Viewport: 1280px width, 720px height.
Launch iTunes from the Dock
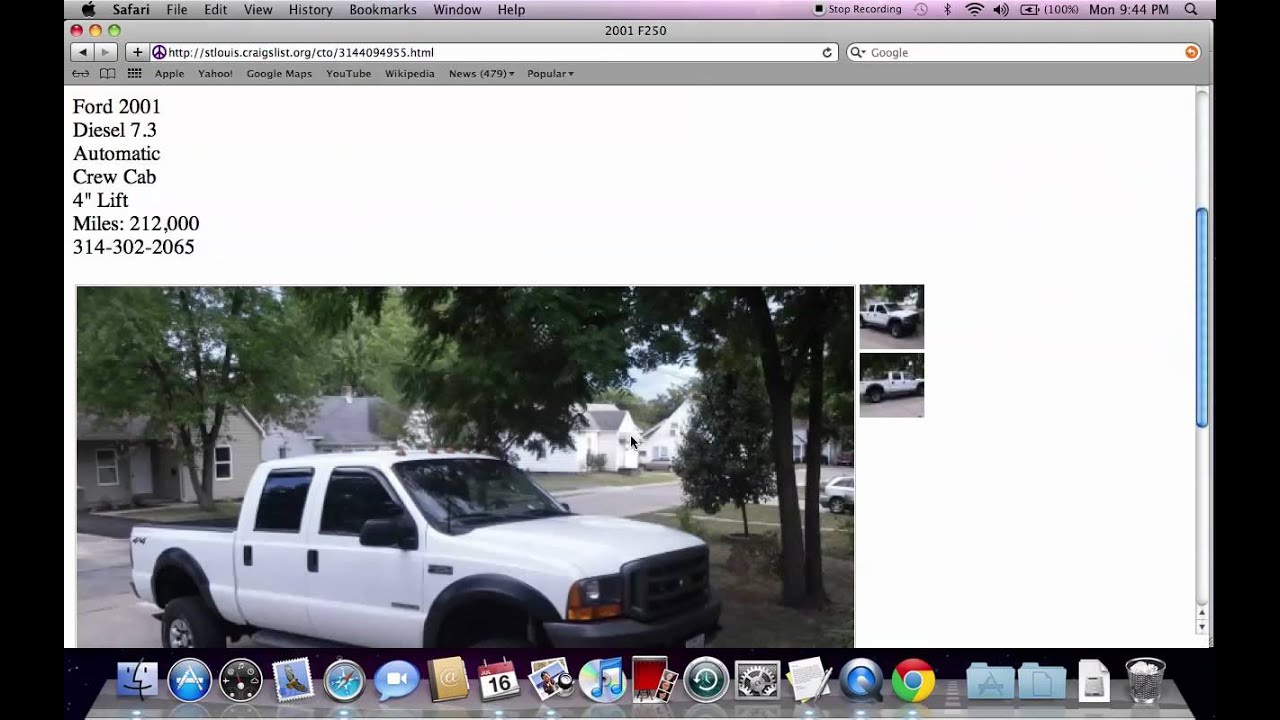coord(602,681)
